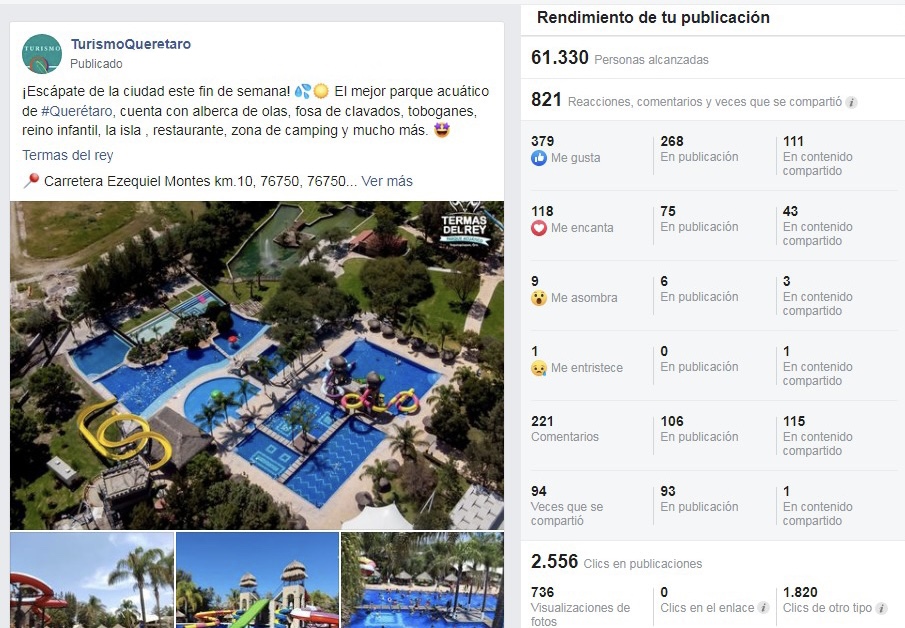Click the red Me encanta heart icon

click(538, 228)
